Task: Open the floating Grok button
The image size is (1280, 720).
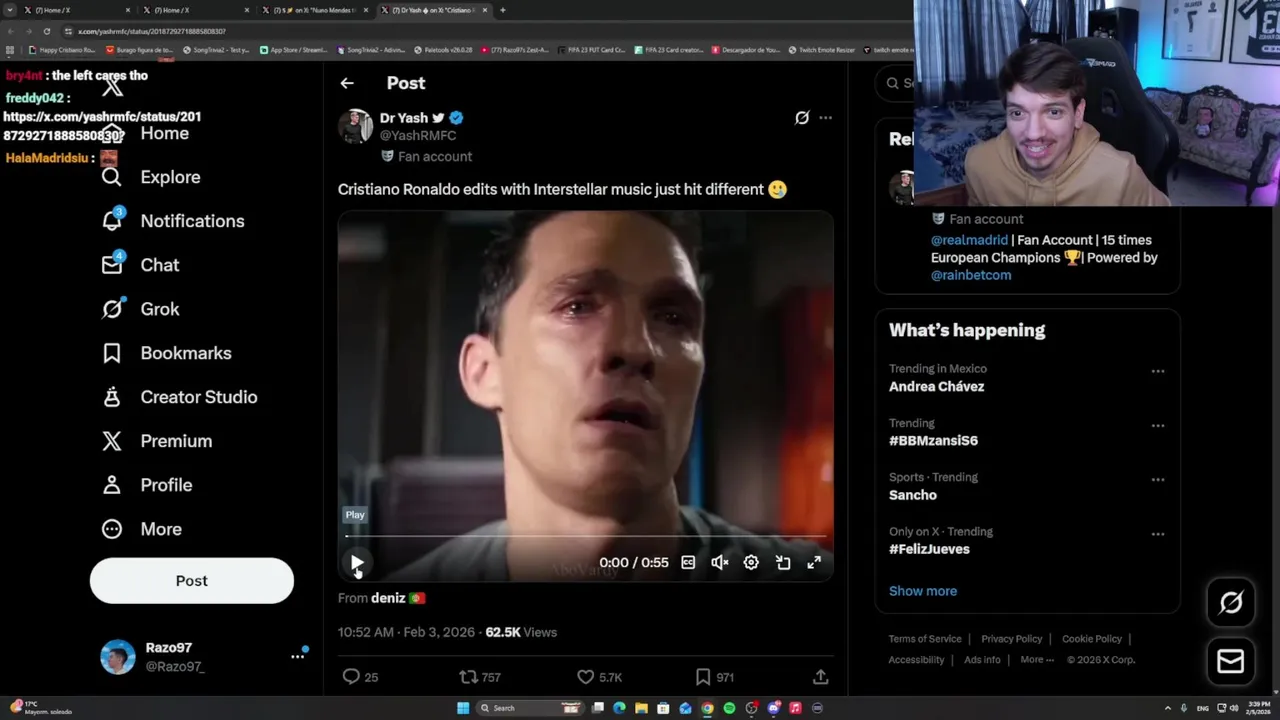Action: click(1231, 602)
